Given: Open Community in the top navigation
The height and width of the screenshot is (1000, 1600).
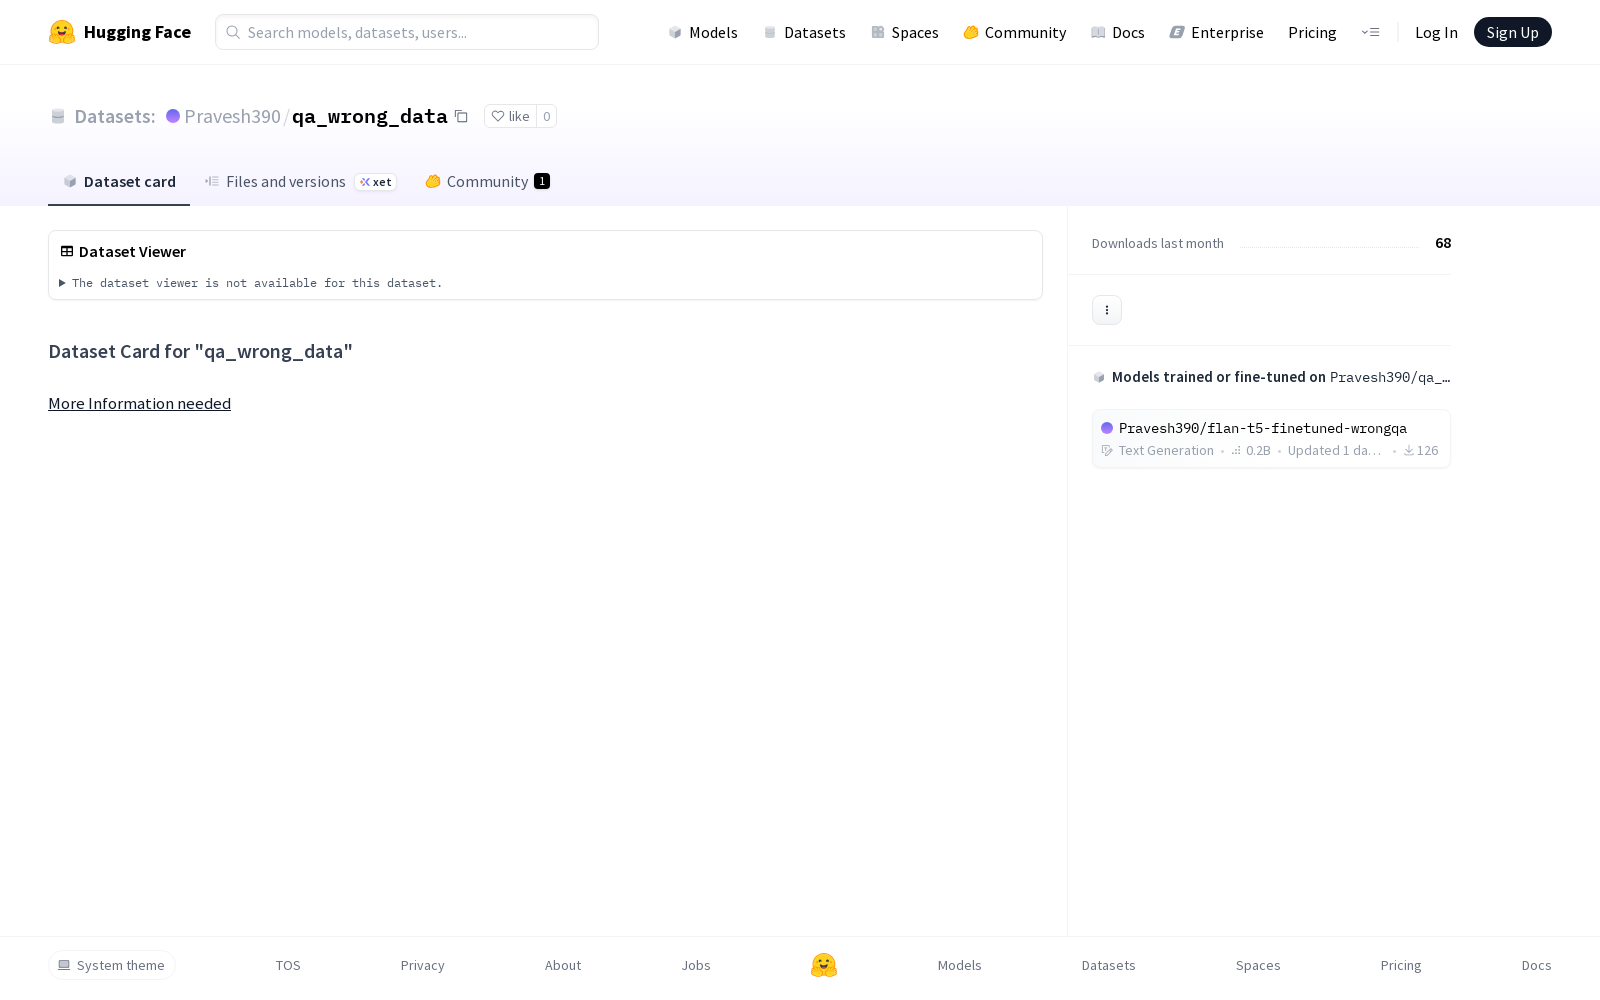Looking at the screenshot, I should tap(1015, 32).
